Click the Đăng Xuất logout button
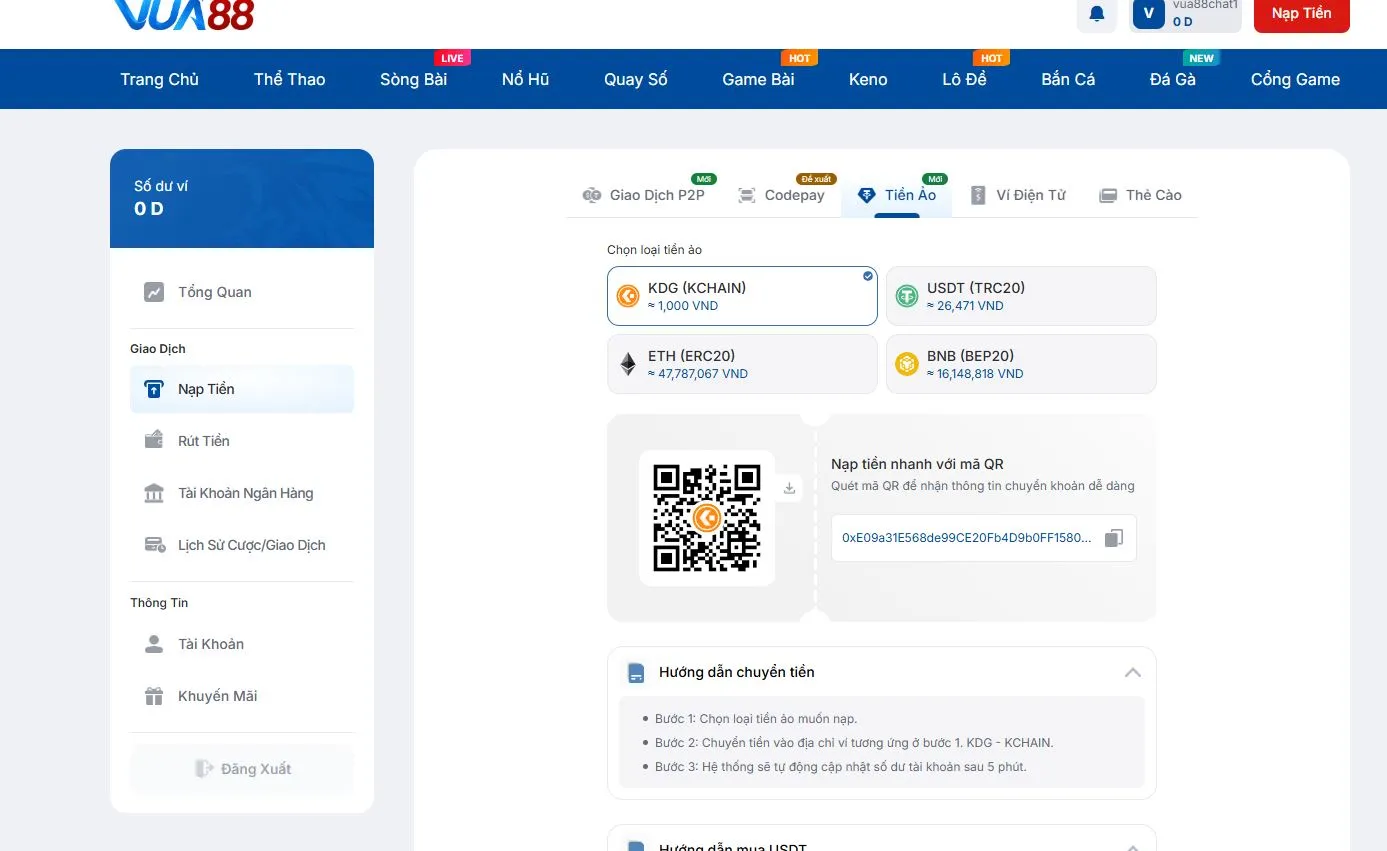Viewport: 1387px width, 851px height. click(x=242, y=769)
